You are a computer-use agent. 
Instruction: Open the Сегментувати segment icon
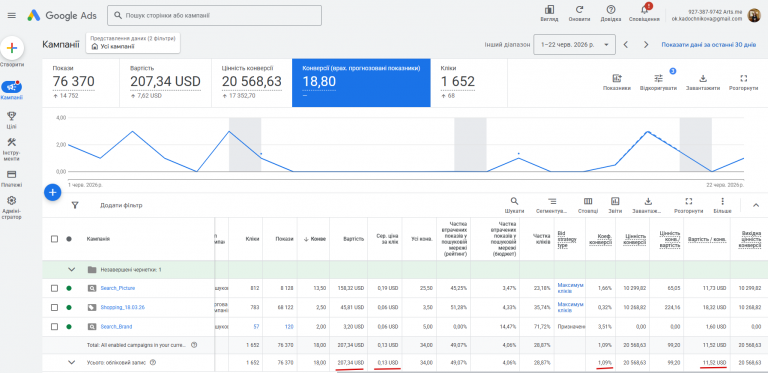coord(552,205)
